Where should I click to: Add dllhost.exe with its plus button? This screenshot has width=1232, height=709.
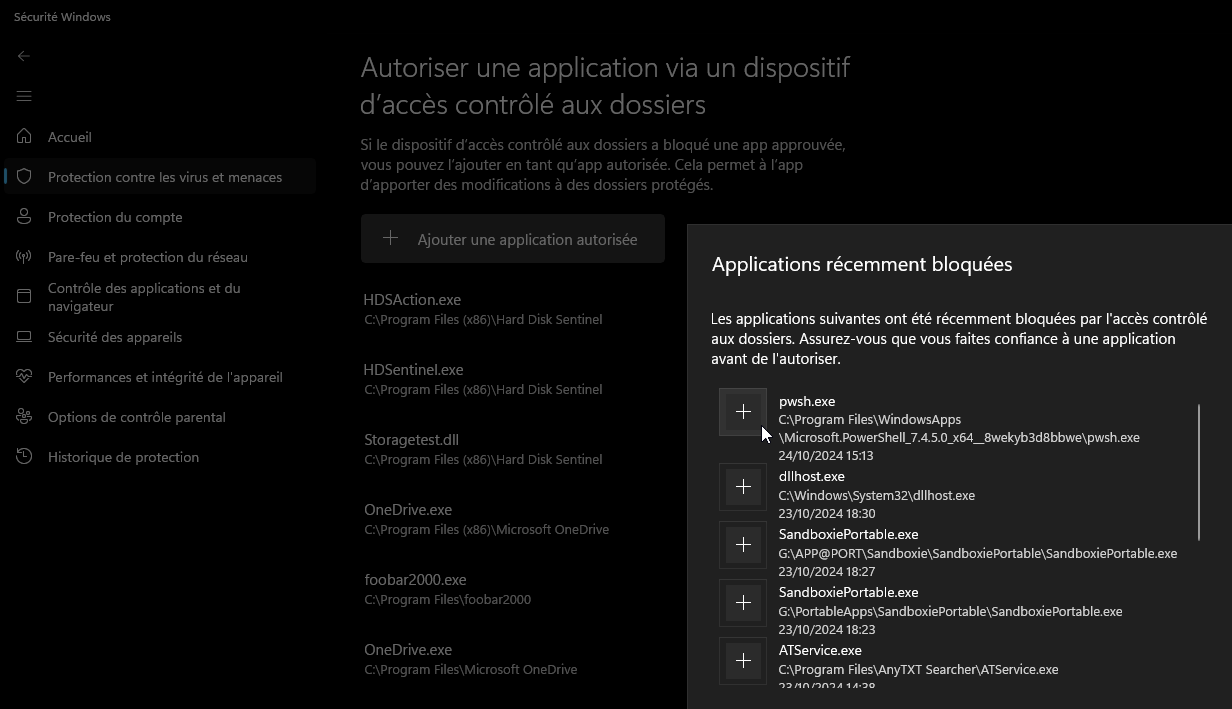(743, 487)
